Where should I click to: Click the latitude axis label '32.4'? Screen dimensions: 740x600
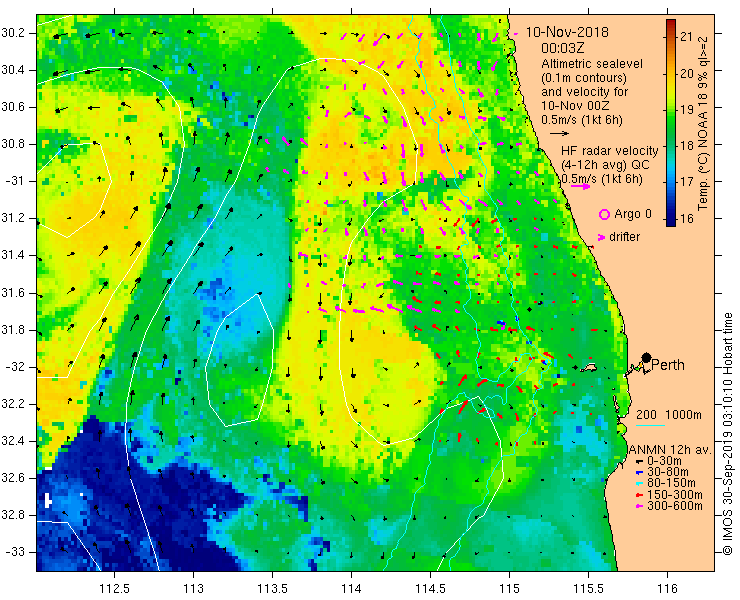coord(13,441)
